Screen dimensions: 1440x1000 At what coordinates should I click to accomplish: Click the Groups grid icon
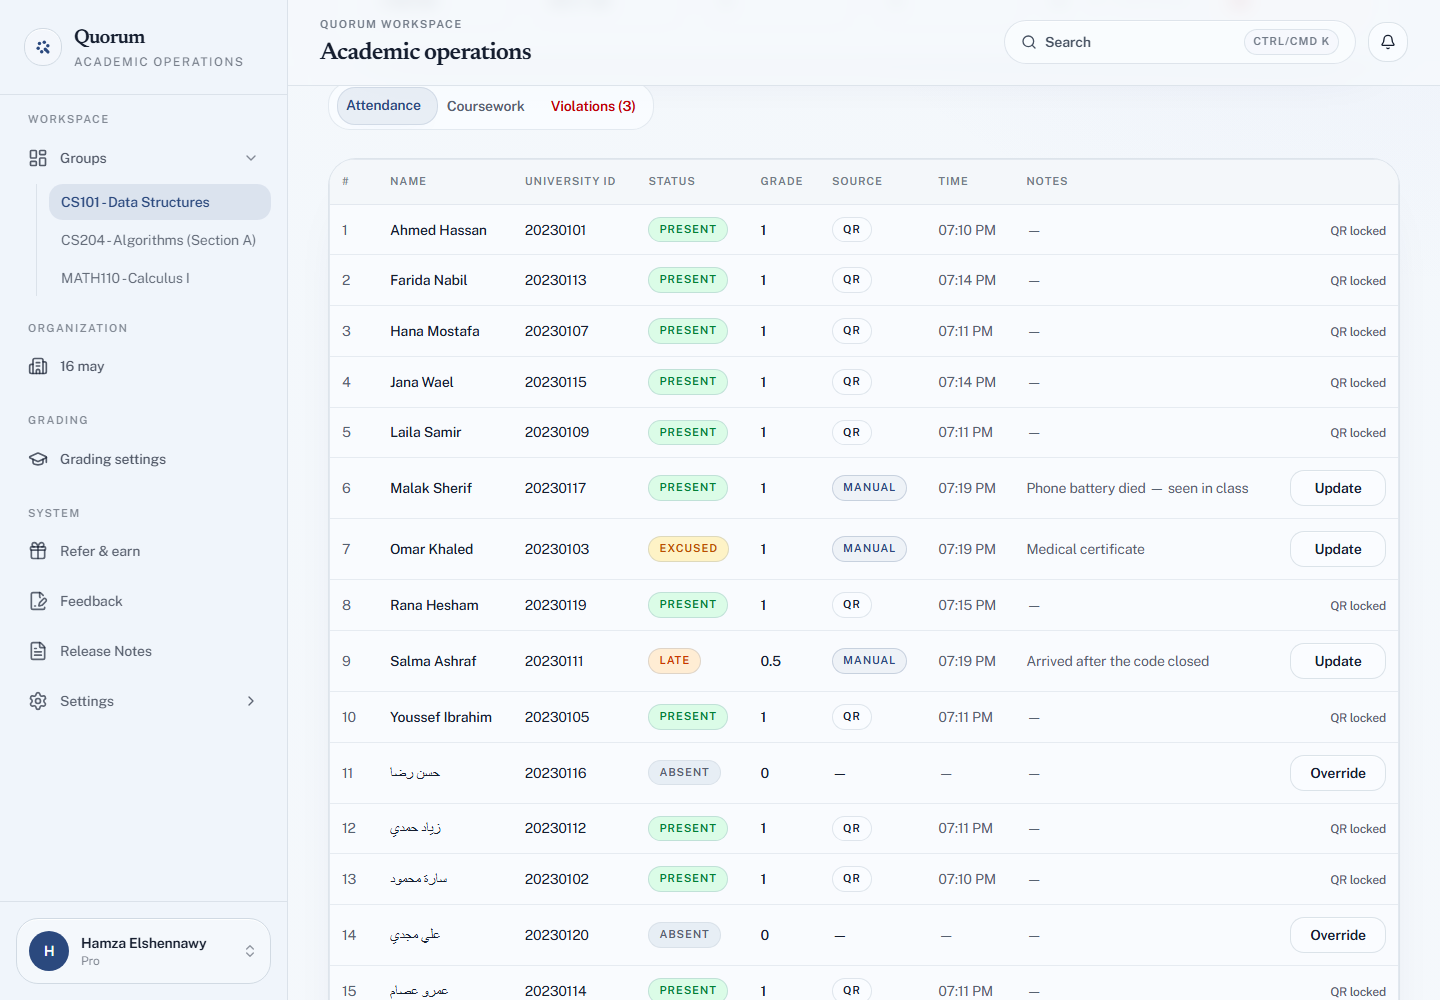pyautogui.click(x=38, y=158)
